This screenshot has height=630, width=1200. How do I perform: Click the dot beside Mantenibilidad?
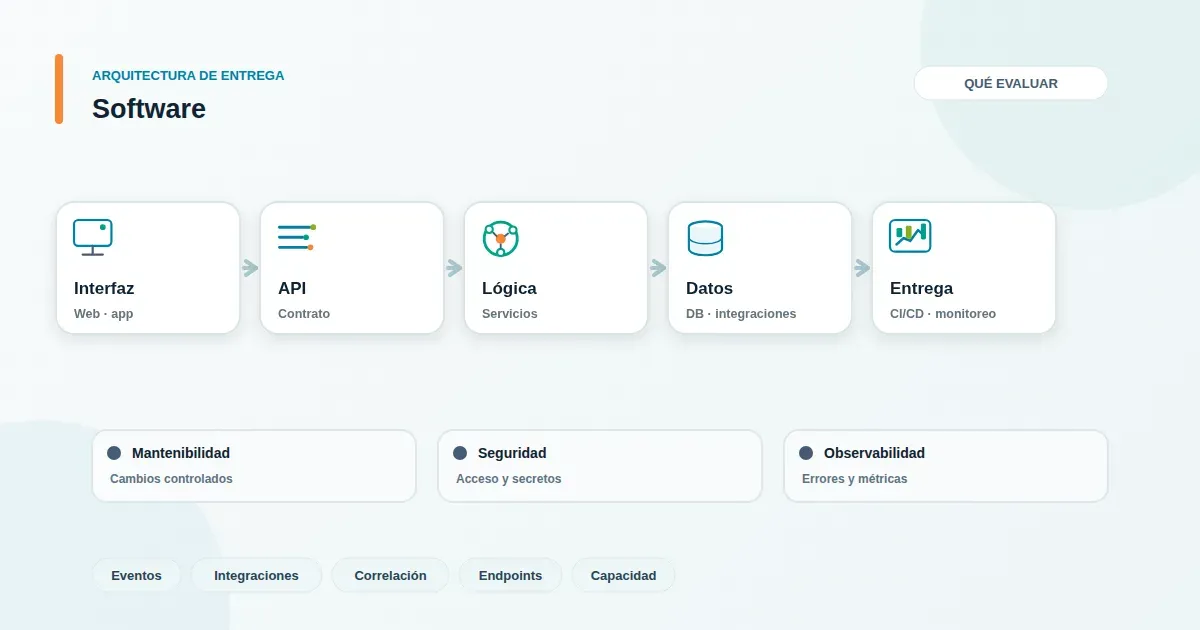[x=114, y=453]
